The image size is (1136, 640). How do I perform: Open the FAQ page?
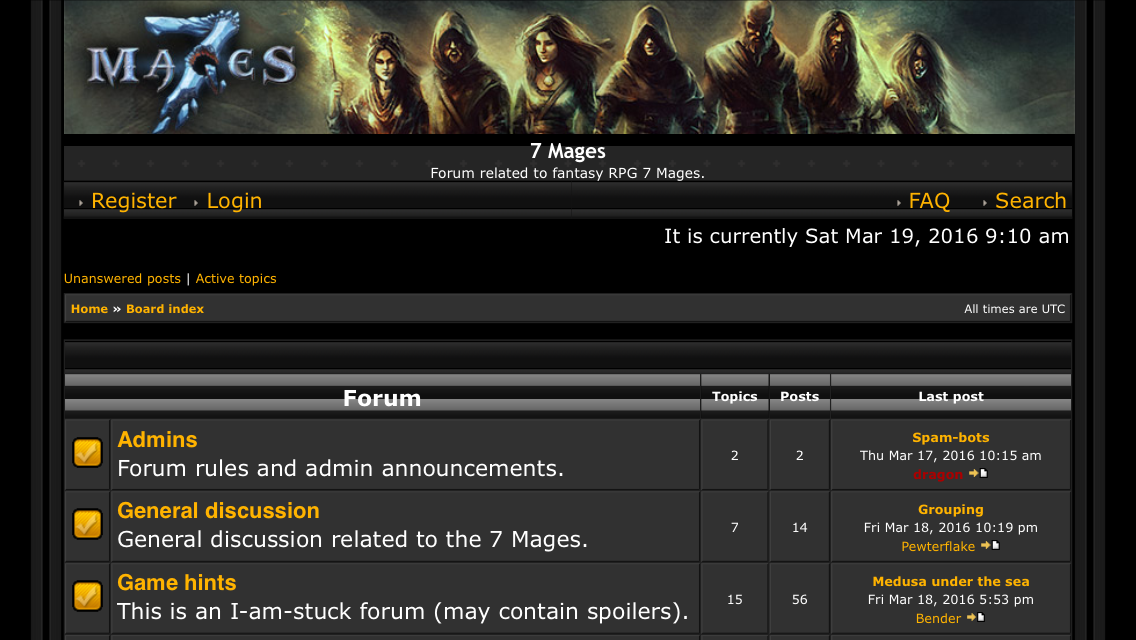[929, 201]
